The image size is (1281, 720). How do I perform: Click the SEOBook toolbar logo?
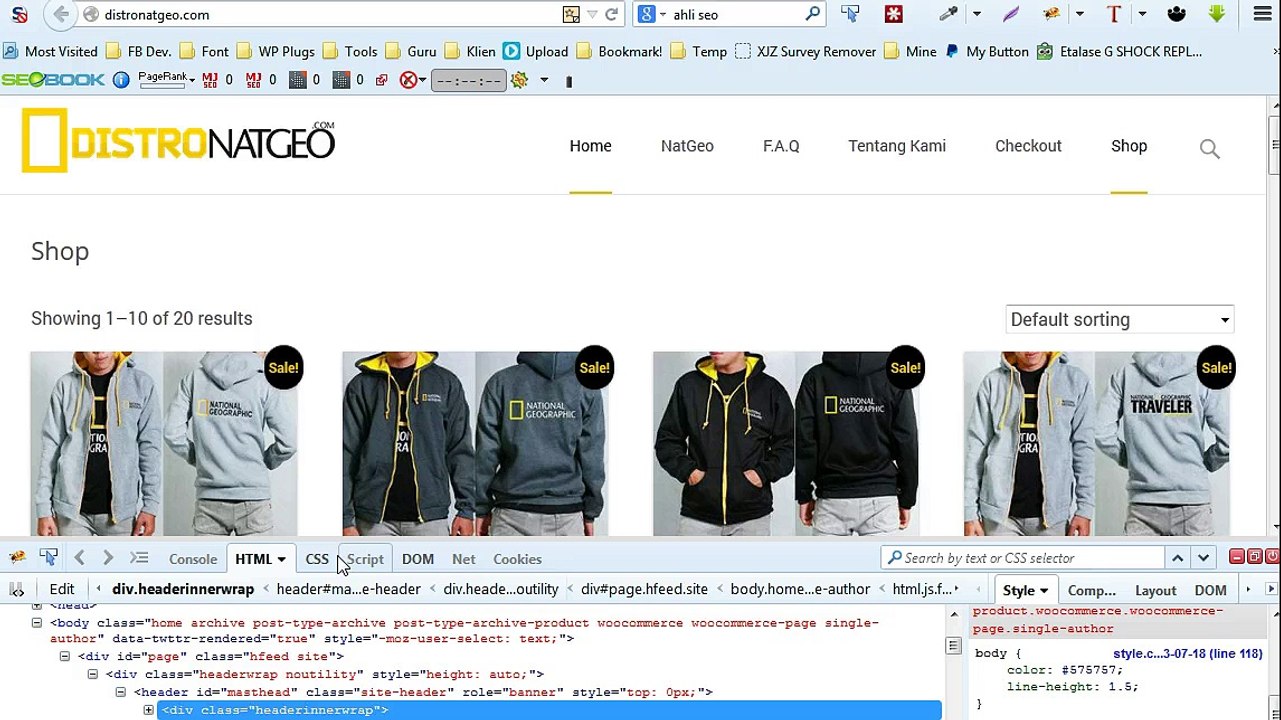pyautogui.click(x=53, y=80)
